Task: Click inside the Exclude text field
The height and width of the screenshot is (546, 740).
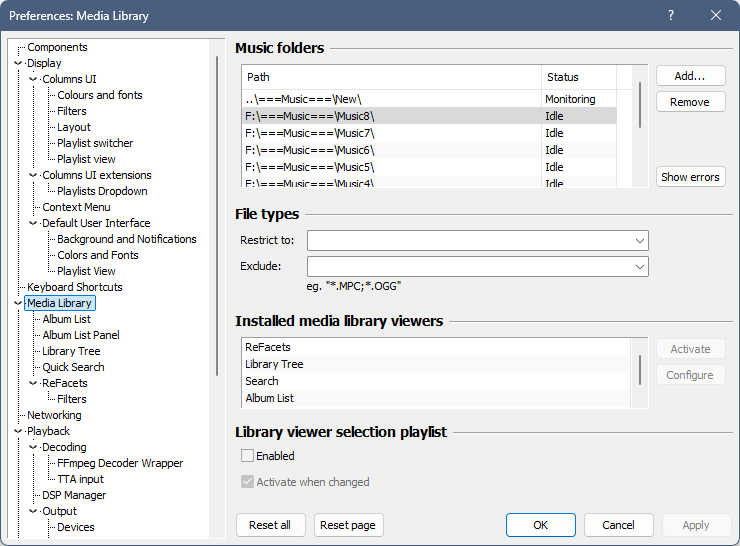Action: point(468,266)
